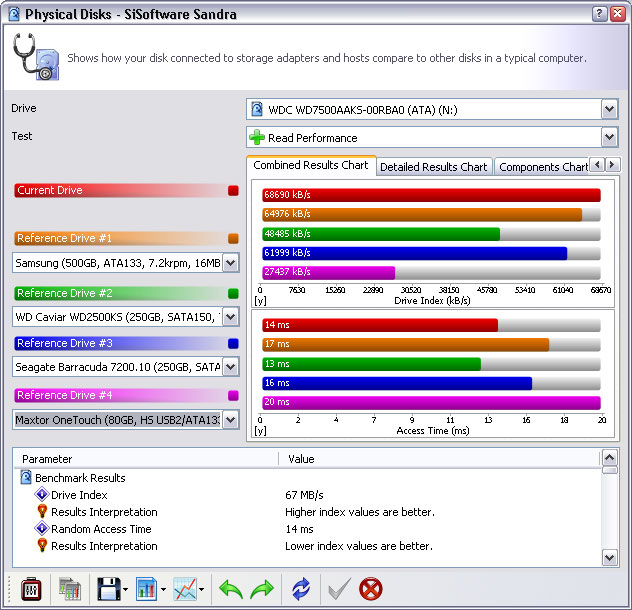Open the bar chart icon's dropdown arrow
This screenshot has width=632, height=610.
click(x=163, y=589)
